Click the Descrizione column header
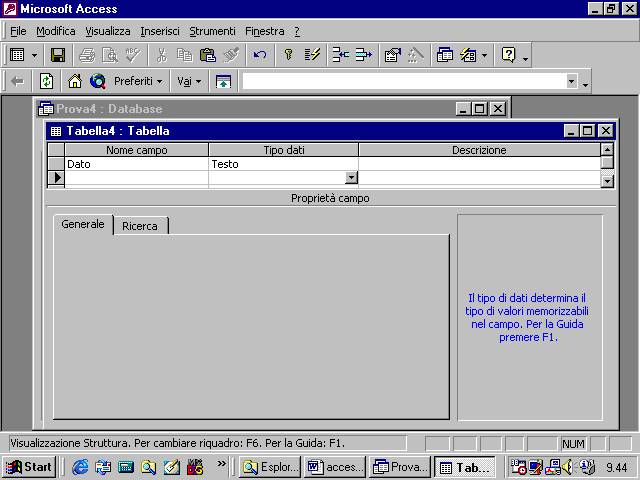 pos(479,150)
